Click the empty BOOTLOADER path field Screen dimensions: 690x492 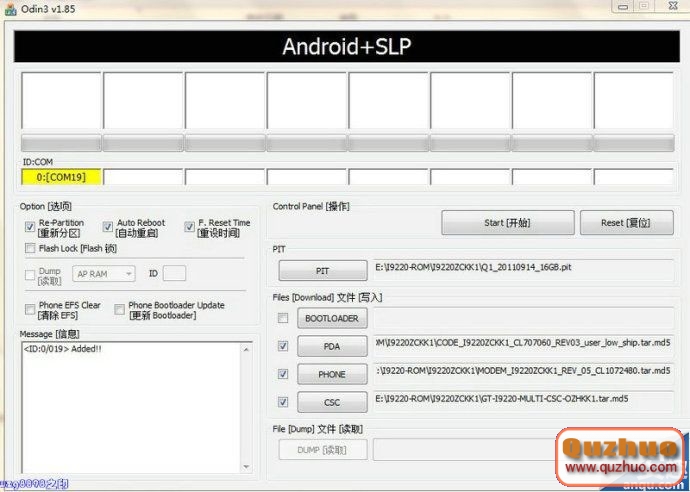click(524, 318)
